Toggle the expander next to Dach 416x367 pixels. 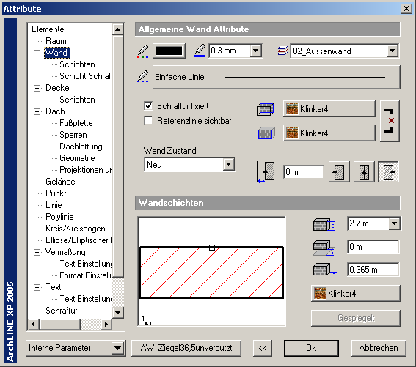[37, 112]
